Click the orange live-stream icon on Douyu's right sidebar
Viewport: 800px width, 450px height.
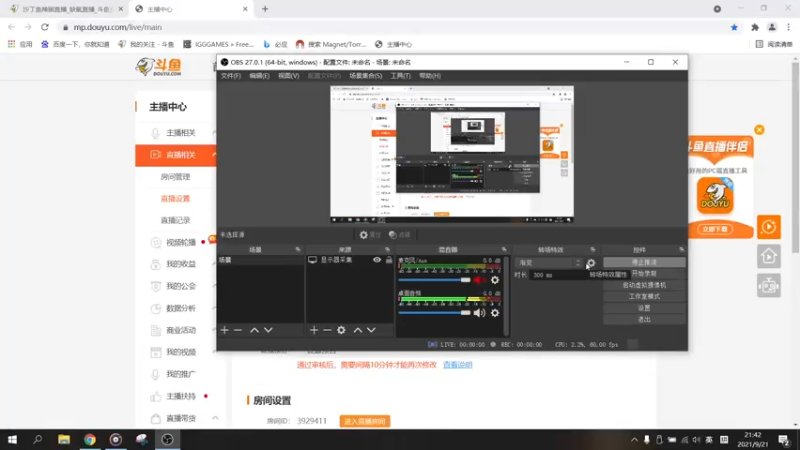point(769,227)
